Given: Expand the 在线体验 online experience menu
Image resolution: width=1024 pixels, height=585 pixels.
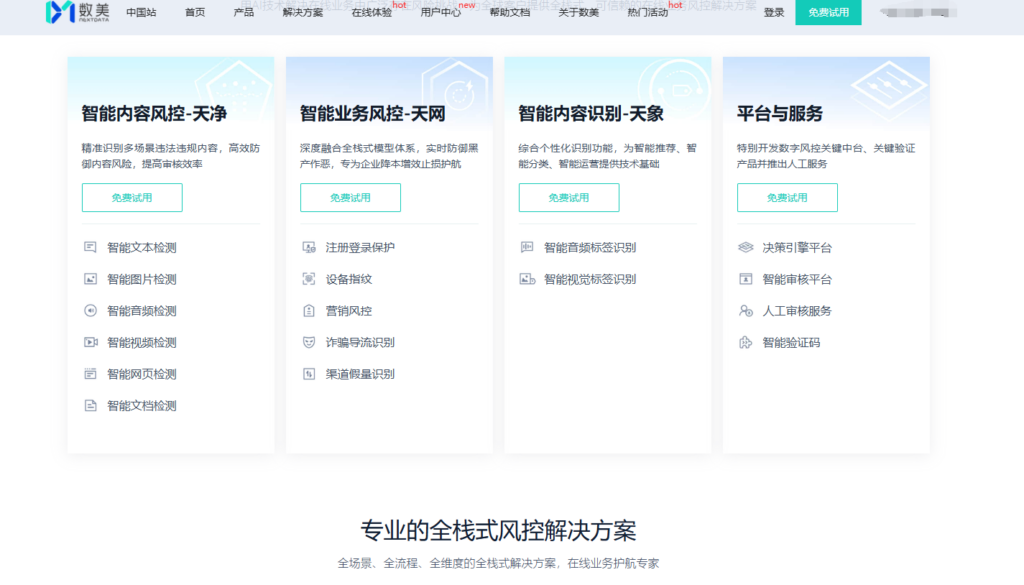Looking at the screenshot, I should point(371,15).
